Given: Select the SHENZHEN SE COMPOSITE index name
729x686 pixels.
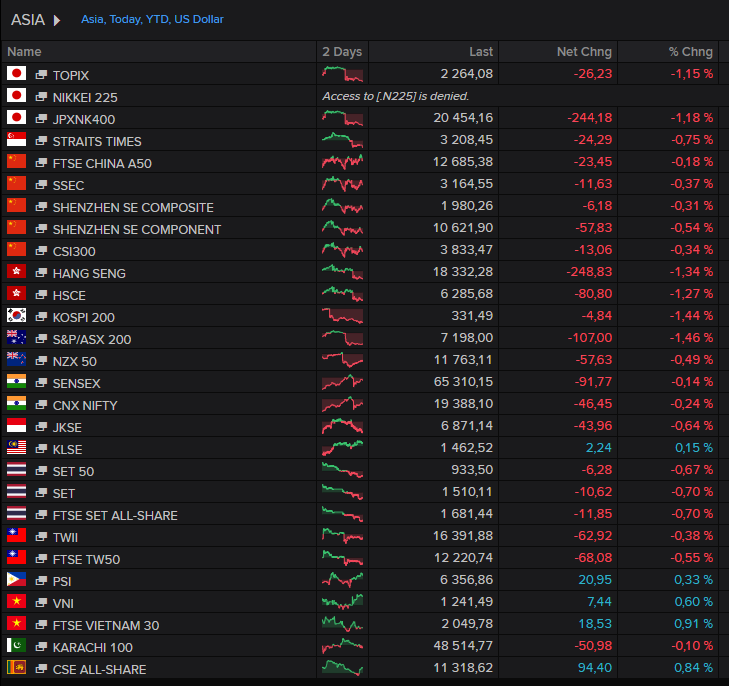Looking at the screenshot, I should [x=133, y=207].
